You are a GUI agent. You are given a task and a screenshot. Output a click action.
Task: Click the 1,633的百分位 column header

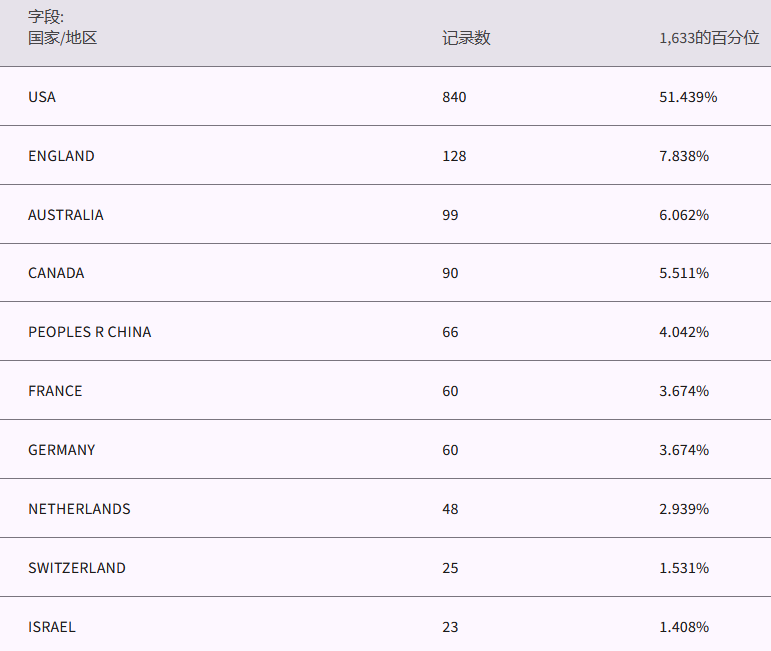point(709,38)
